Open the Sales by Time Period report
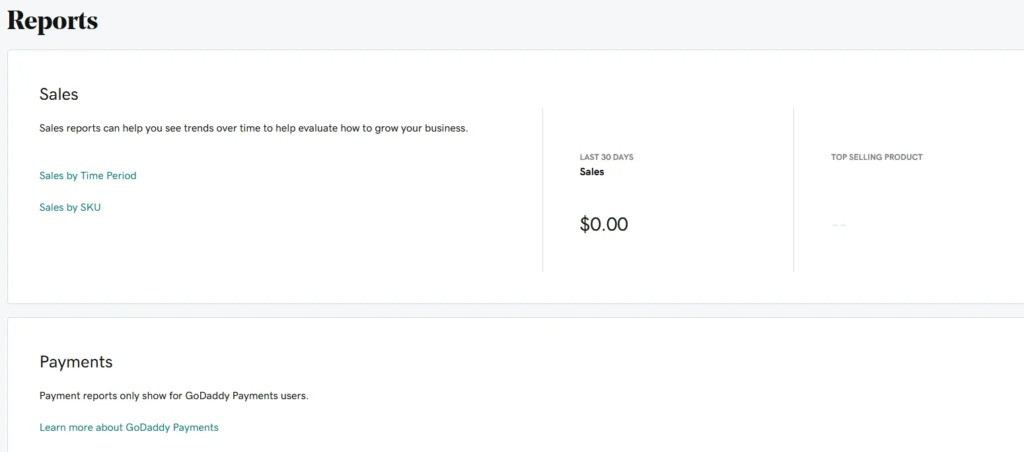 tap(88, 176)
